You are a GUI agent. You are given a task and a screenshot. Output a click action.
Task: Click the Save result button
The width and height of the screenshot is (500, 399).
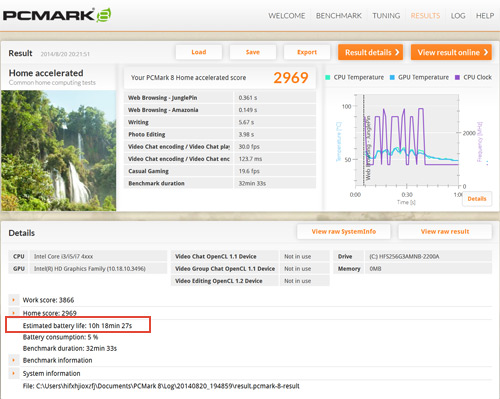coord(253,52)
